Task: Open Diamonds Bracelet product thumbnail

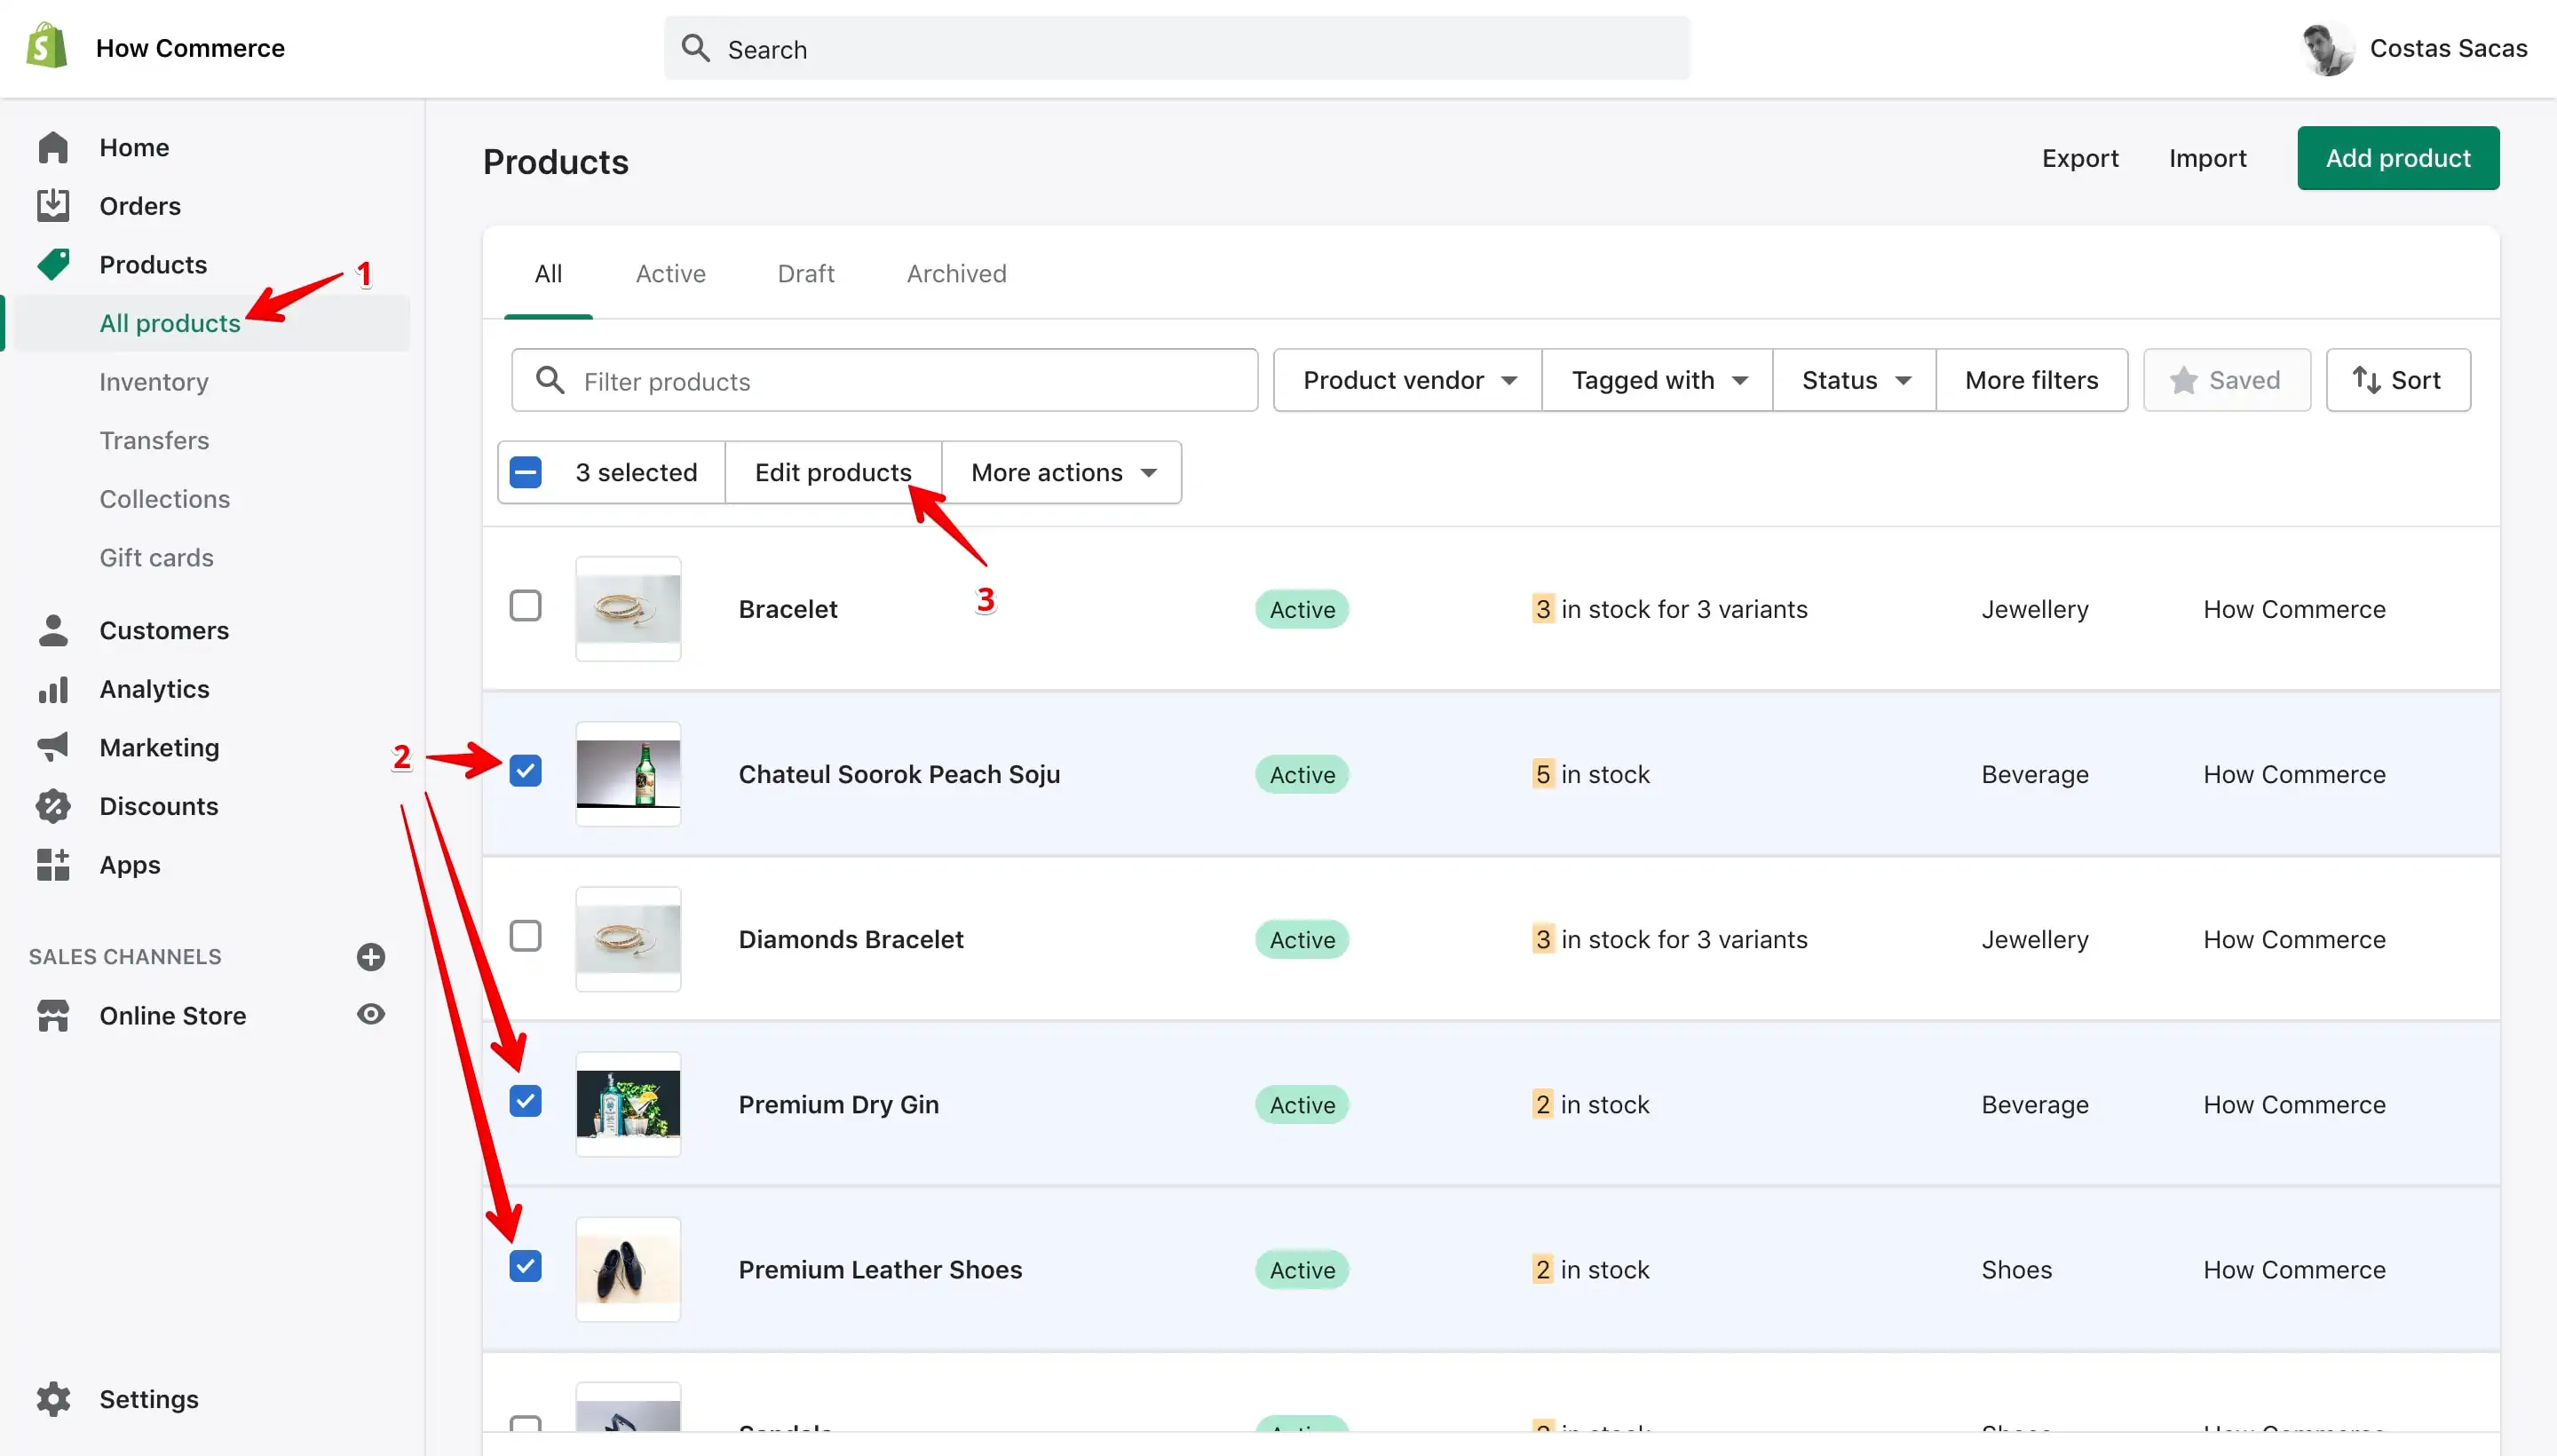Action: 628,938
